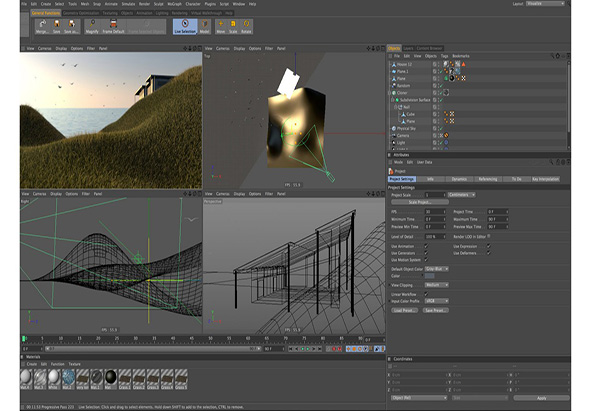Open the Input Color Profile dropdown
The height and width of the screenshot is (411, 590).
(436, 301)
